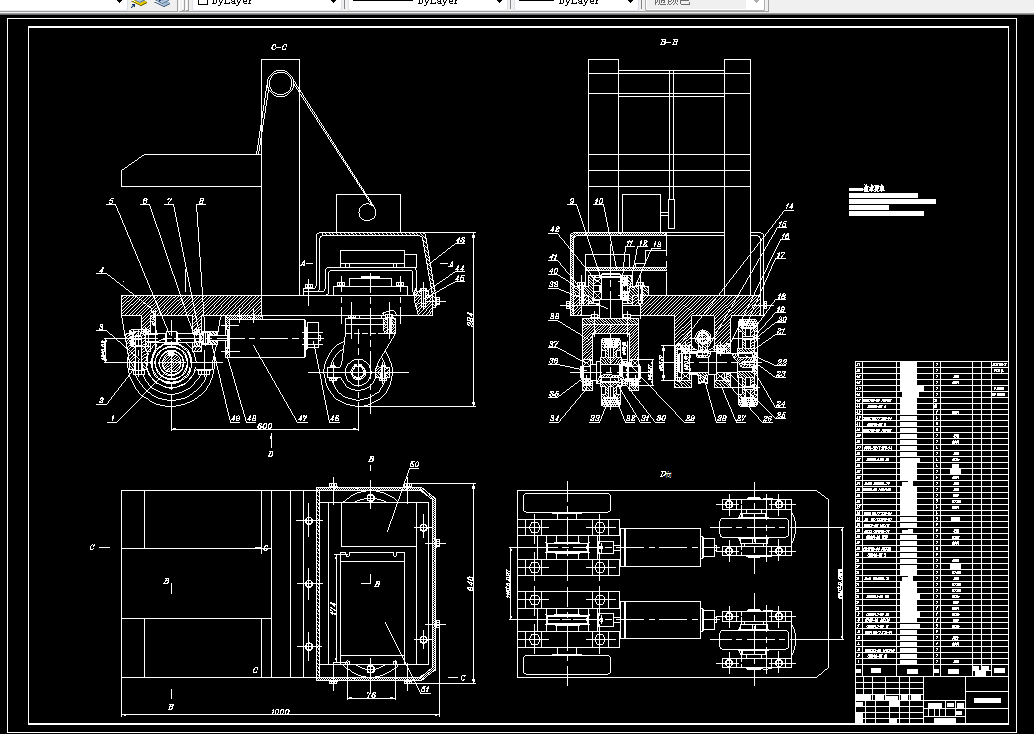Select part balloon number 17
The width and height of the screenshot is (1034, 734).
point(781,255)
